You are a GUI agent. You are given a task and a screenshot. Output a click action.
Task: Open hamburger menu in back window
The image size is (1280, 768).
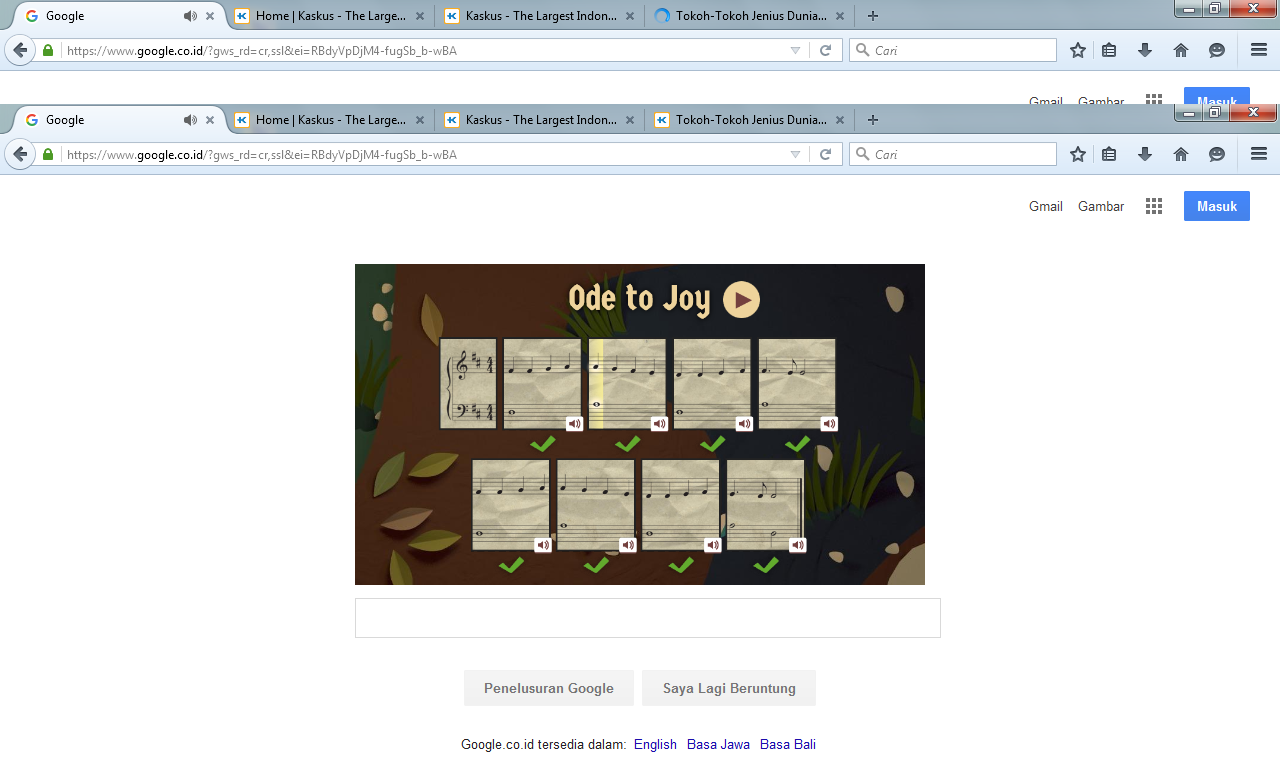1259,50
